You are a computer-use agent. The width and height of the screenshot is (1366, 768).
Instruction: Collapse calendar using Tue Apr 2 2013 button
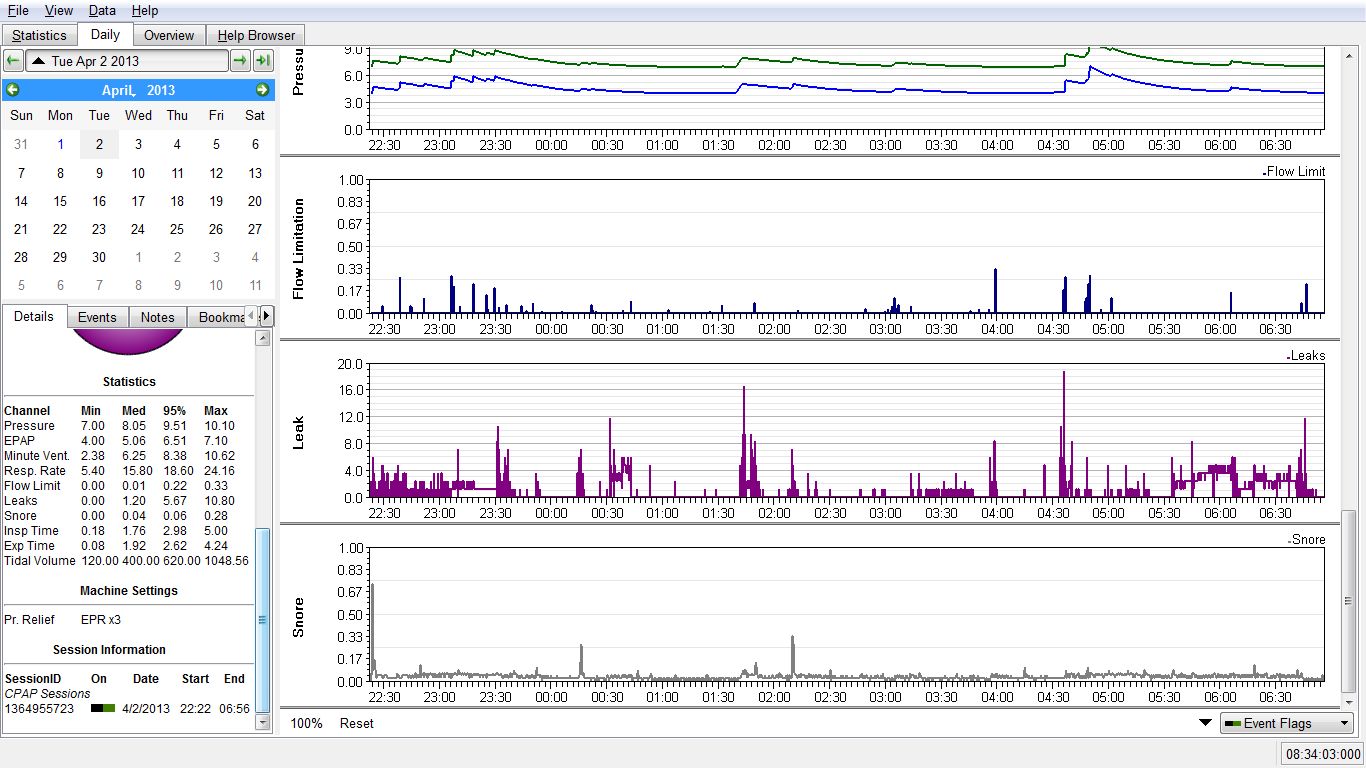click(x=127, y=61)
